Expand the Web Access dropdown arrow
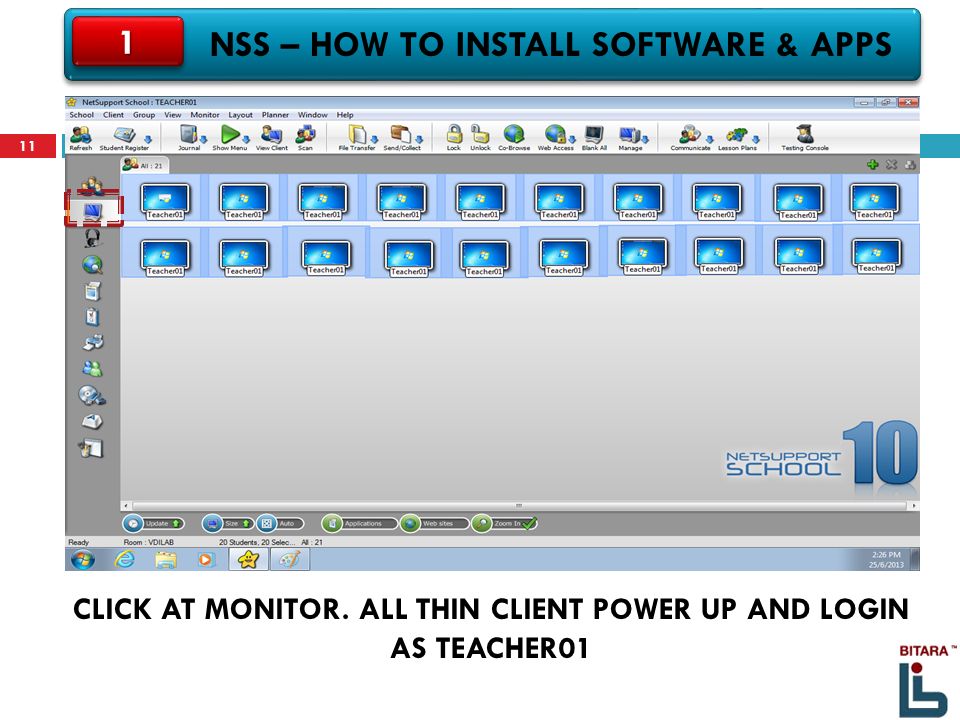Image resolution: width=960 pixels, height=720 pixels. click(572, 140)
